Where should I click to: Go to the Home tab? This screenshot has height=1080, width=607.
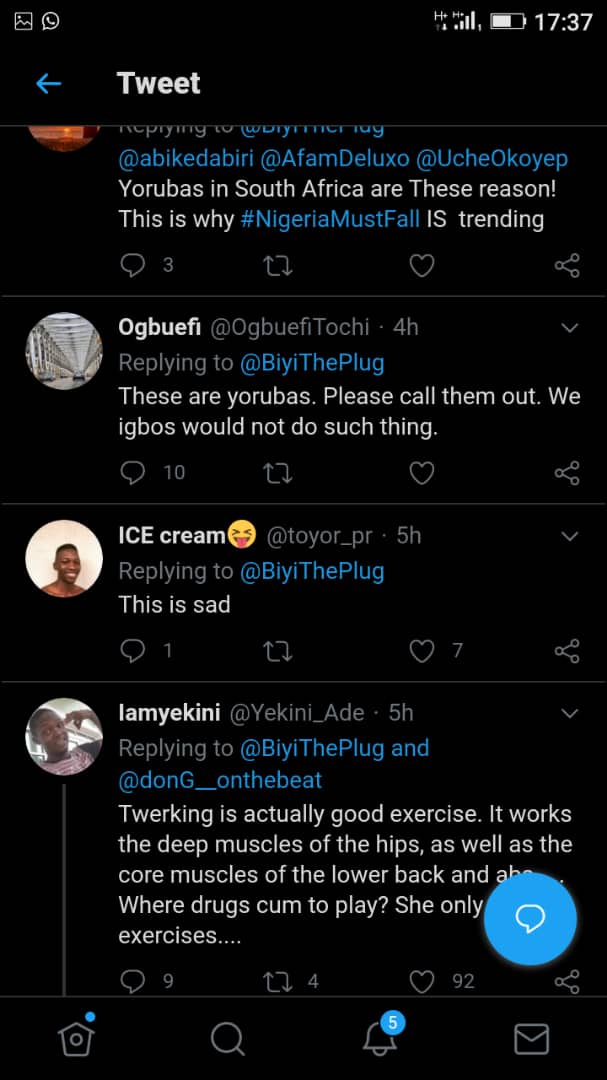coord(76,1039)
